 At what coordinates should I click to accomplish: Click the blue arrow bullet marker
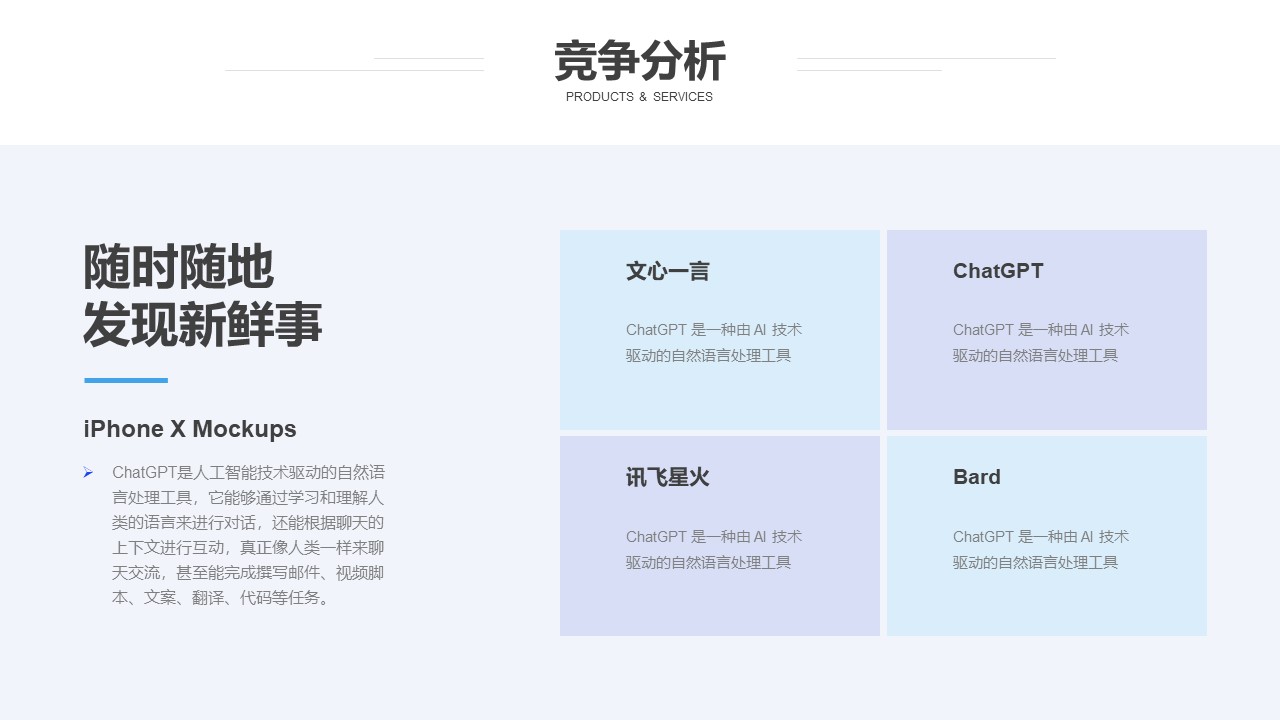(x=88, y=473)
